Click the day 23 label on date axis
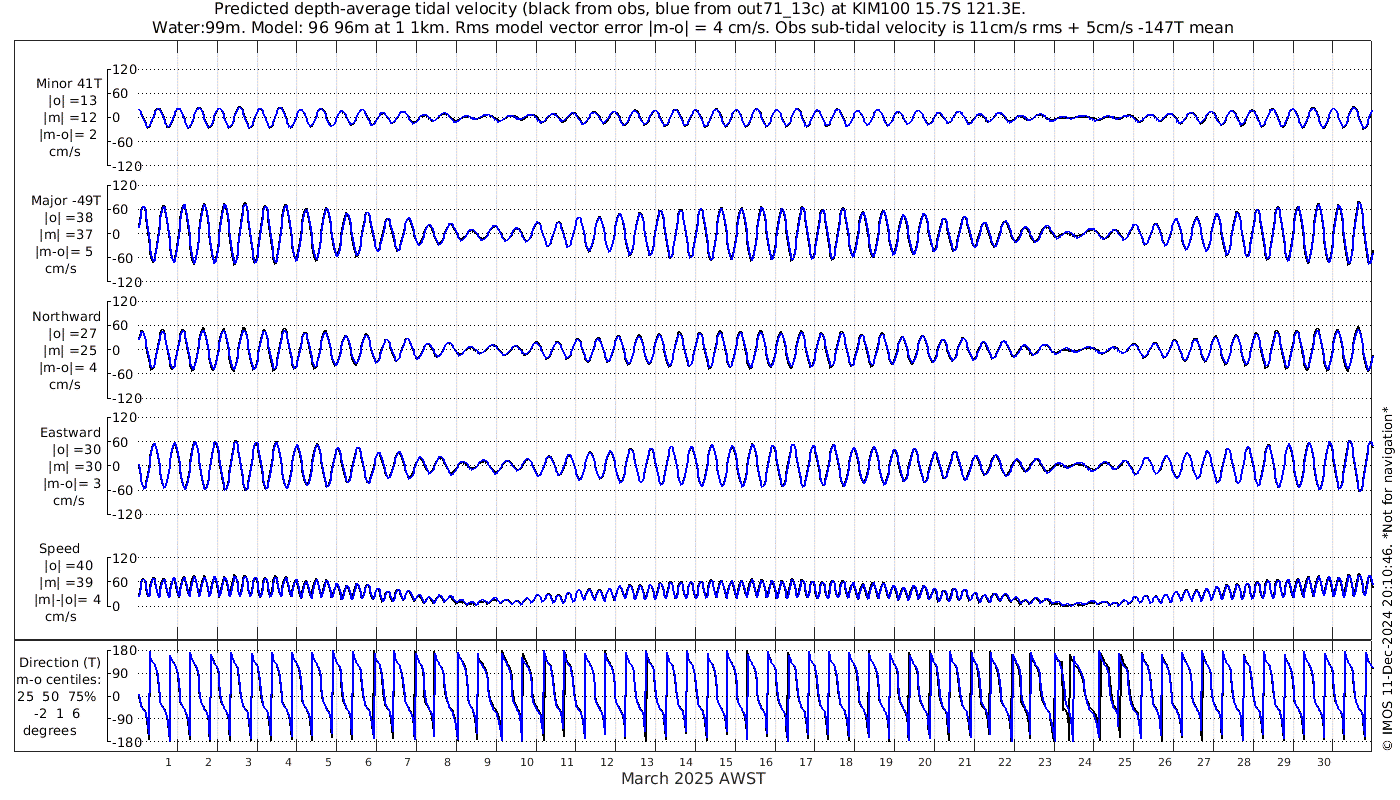 pyautogui.click(x=1045, y=762)
